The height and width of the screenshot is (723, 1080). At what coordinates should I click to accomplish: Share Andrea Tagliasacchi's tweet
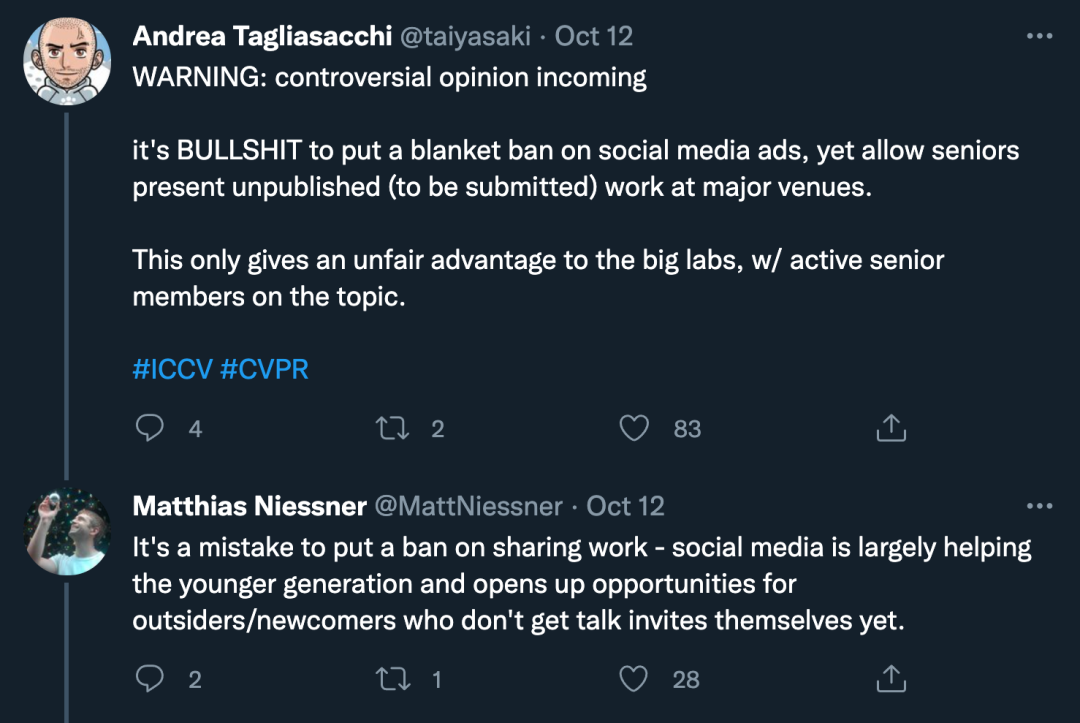[x=890, y=429]
